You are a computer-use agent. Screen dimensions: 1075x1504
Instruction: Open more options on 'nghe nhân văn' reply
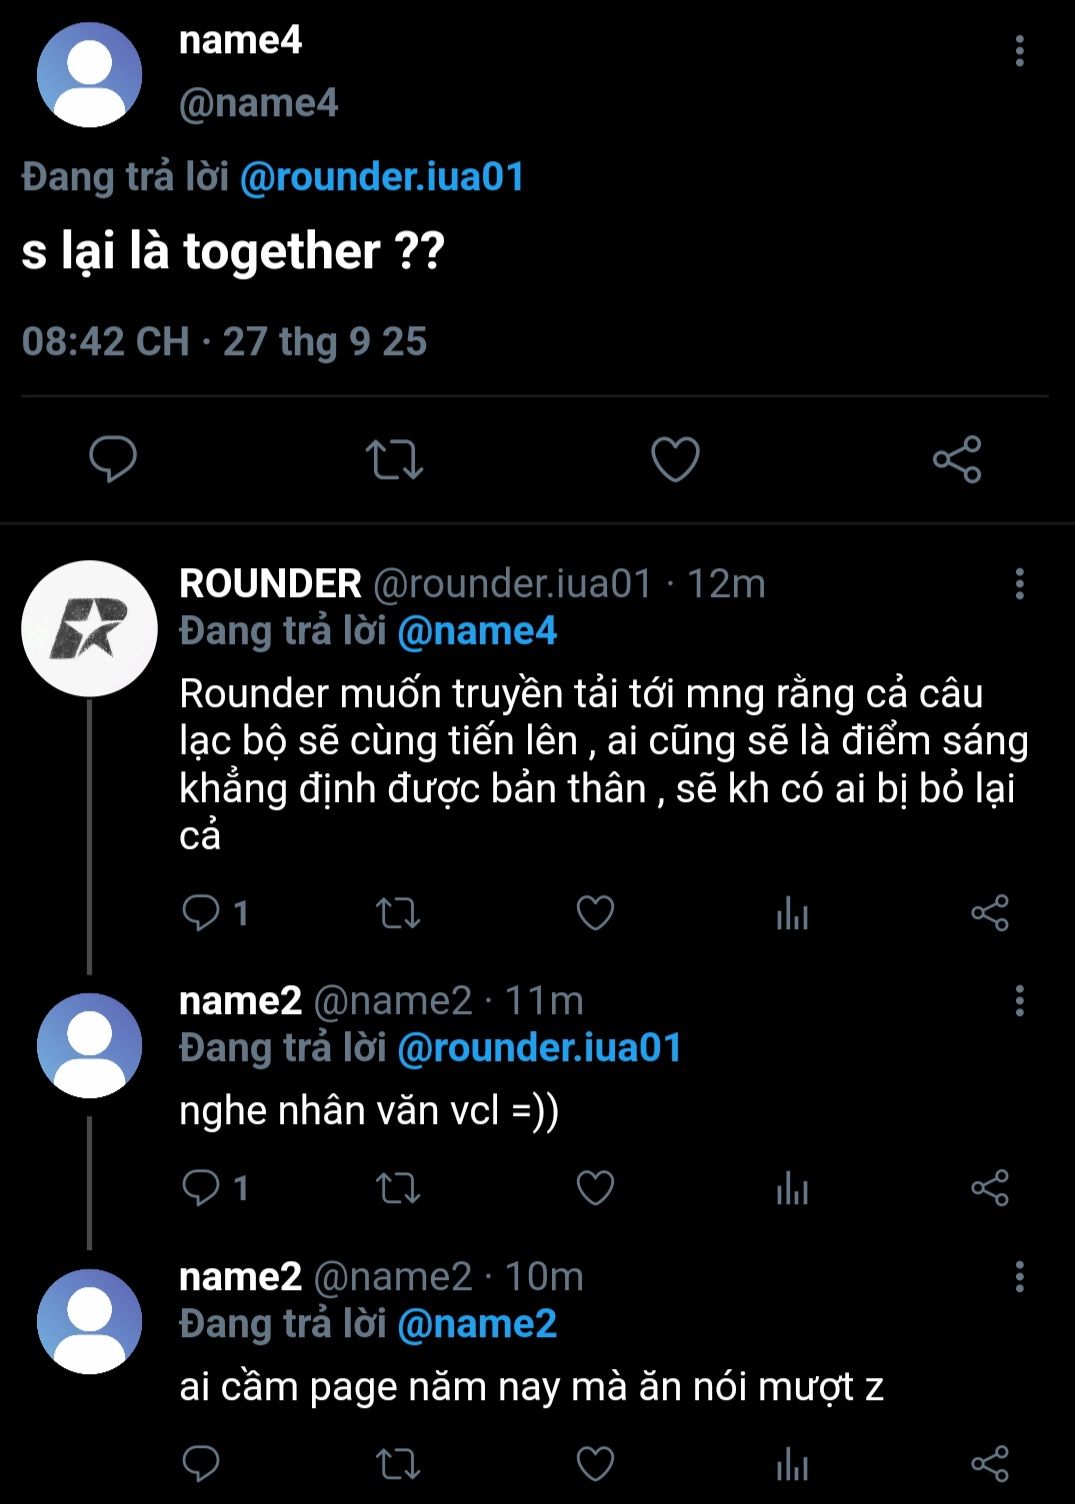[x=1019, y=1001]
